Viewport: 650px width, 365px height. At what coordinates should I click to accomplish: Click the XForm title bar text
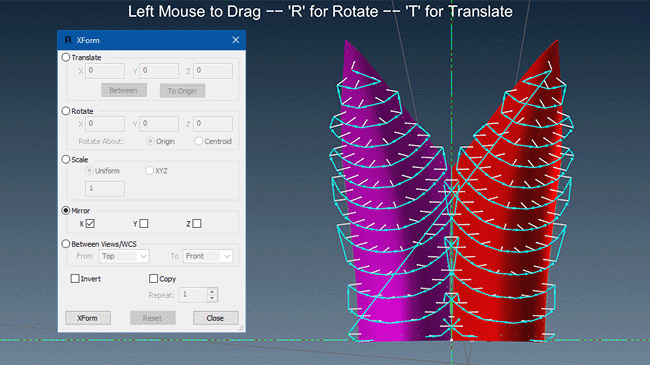point(88,40)
